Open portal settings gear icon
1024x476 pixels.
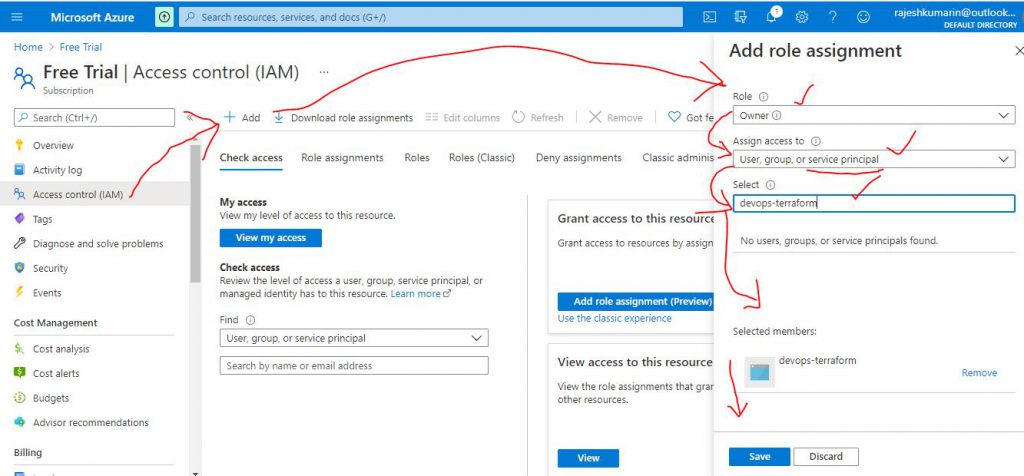[x=802, y=17]
